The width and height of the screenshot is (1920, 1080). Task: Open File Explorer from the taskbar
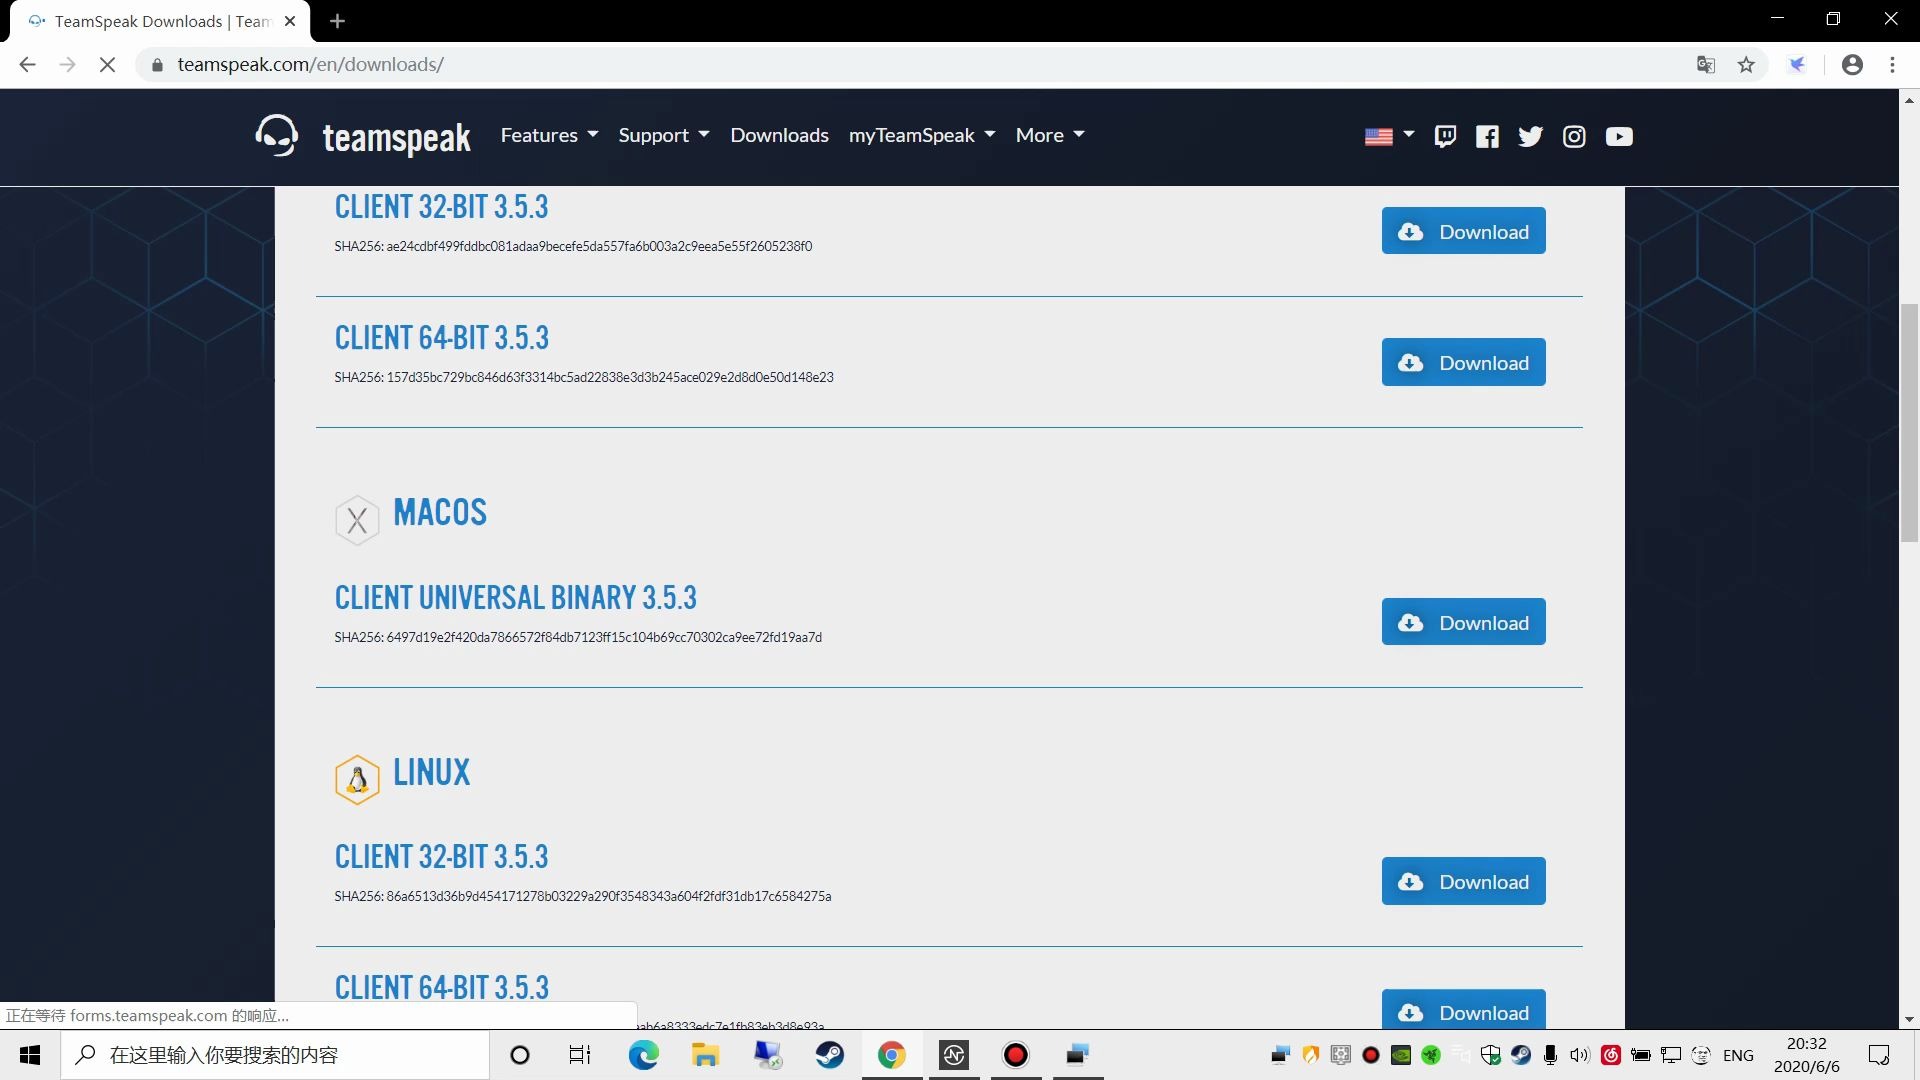coord(705,1055)
